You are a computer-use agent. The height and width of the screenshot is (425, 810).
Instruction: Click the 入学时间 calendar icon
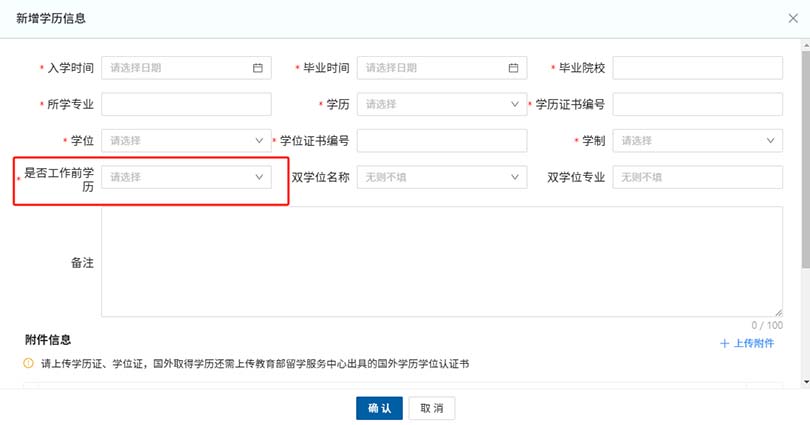(x=257, y=68)
